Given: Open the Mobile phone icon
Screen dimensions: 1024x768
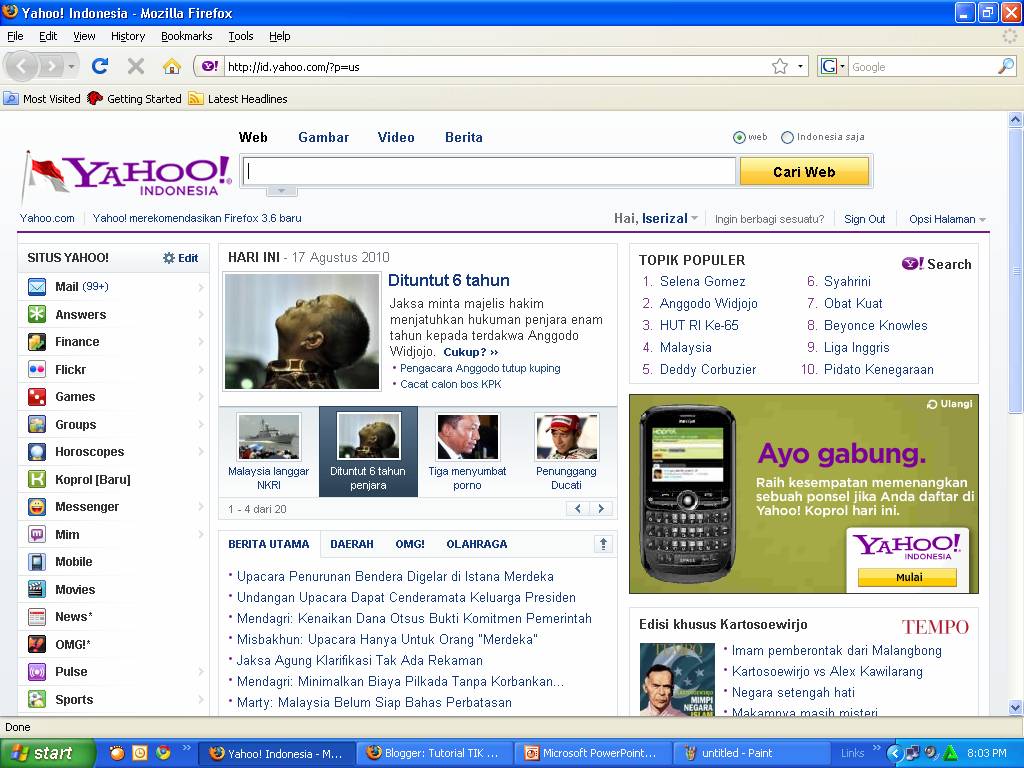Looking at the screenshot, I should pyautogui.click(x=37, y=562).
